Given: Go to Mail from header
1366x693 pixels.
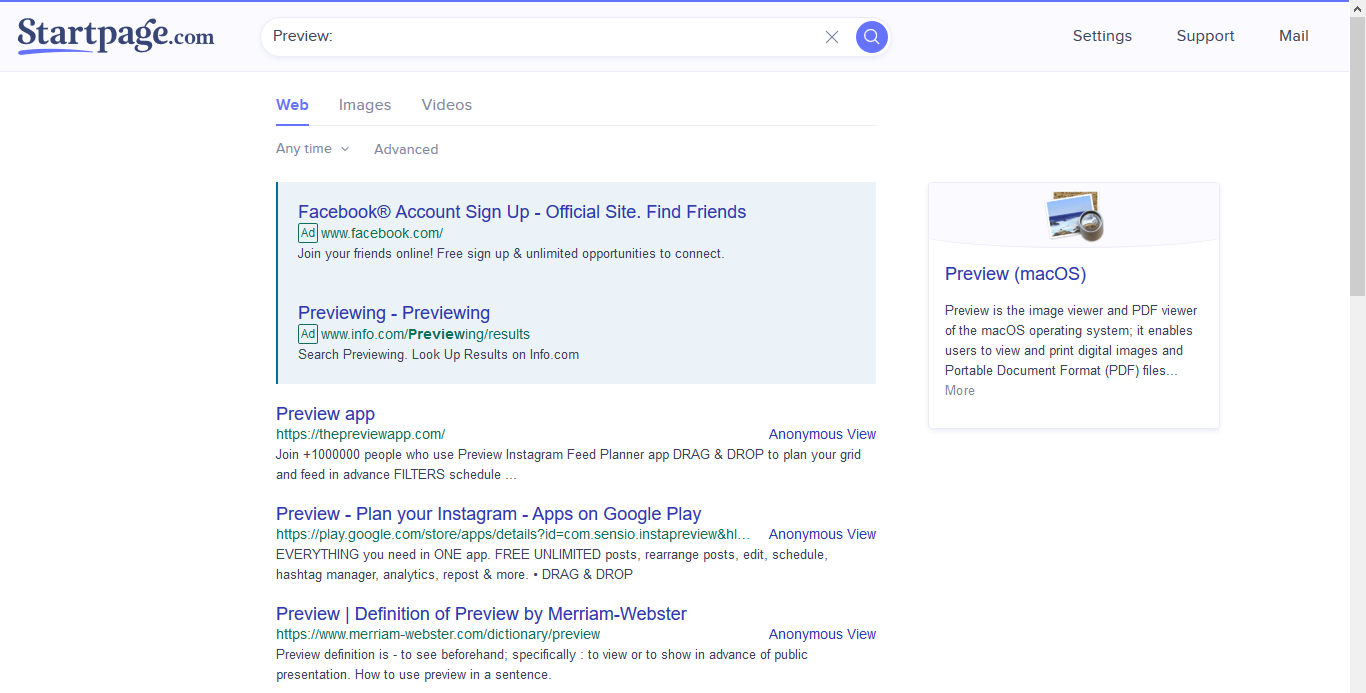Looking at the screenshot, I should pyautogui.click(x=1293, y=36).
